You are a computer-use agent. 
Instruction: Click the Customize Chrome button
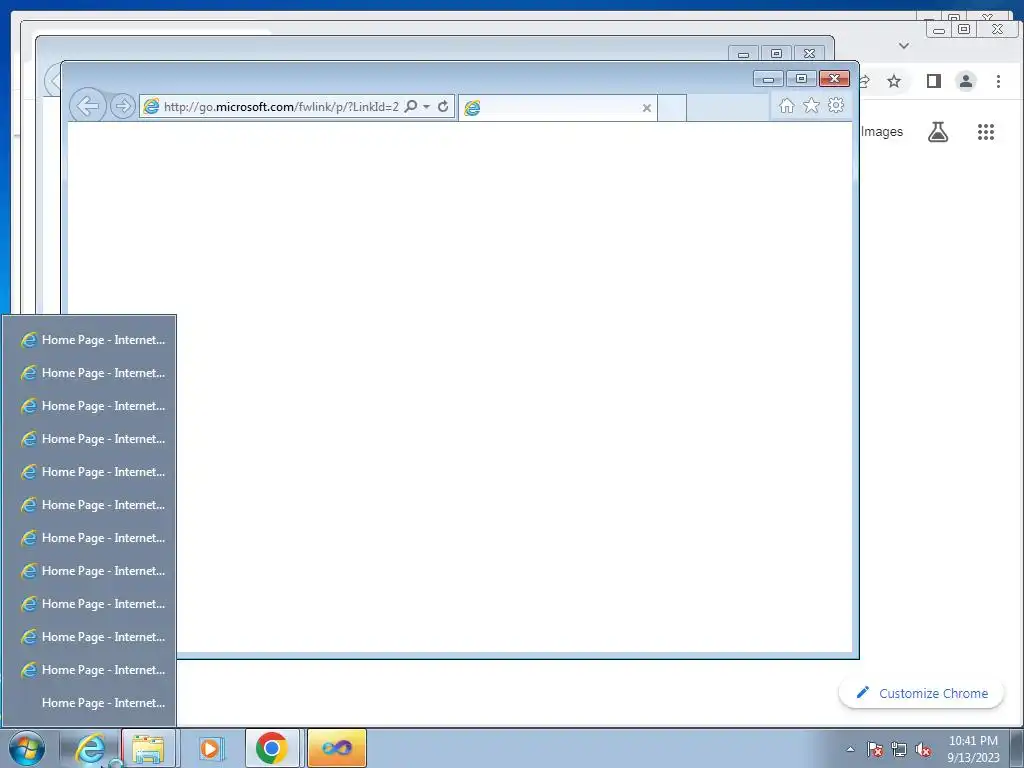tap(921, 693)
